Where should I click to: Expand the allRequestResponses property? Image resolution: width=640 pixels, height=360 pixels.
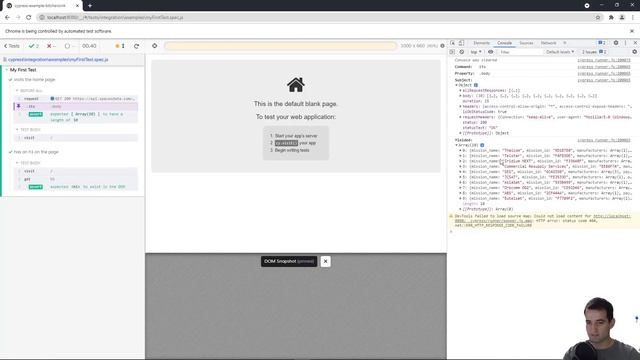tap(460, 91)
